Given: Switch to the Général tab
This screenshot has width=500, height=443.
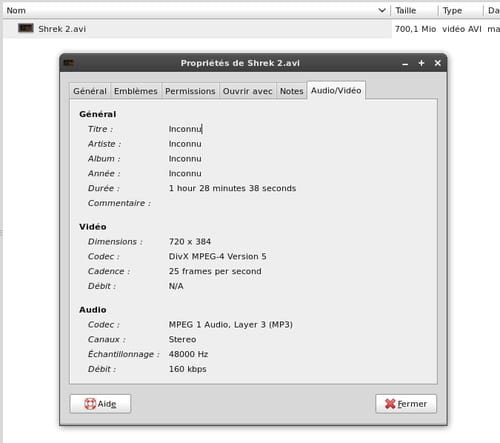Looking at the screenshot, I should click(x=90, y=91).
